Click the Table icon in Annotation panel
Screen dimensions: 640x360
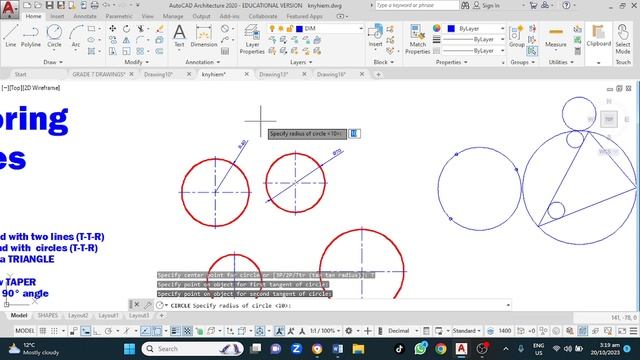coord(225,51)
